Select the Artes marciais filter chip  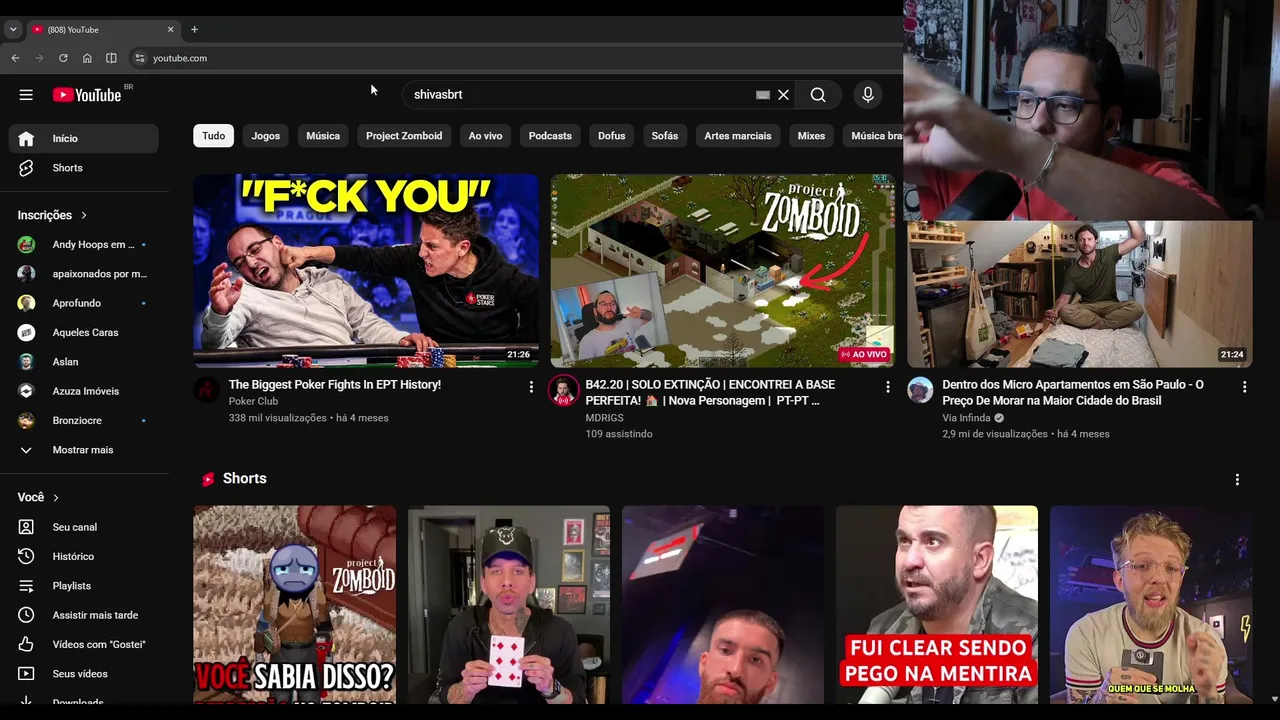click(x=738, y=136)
